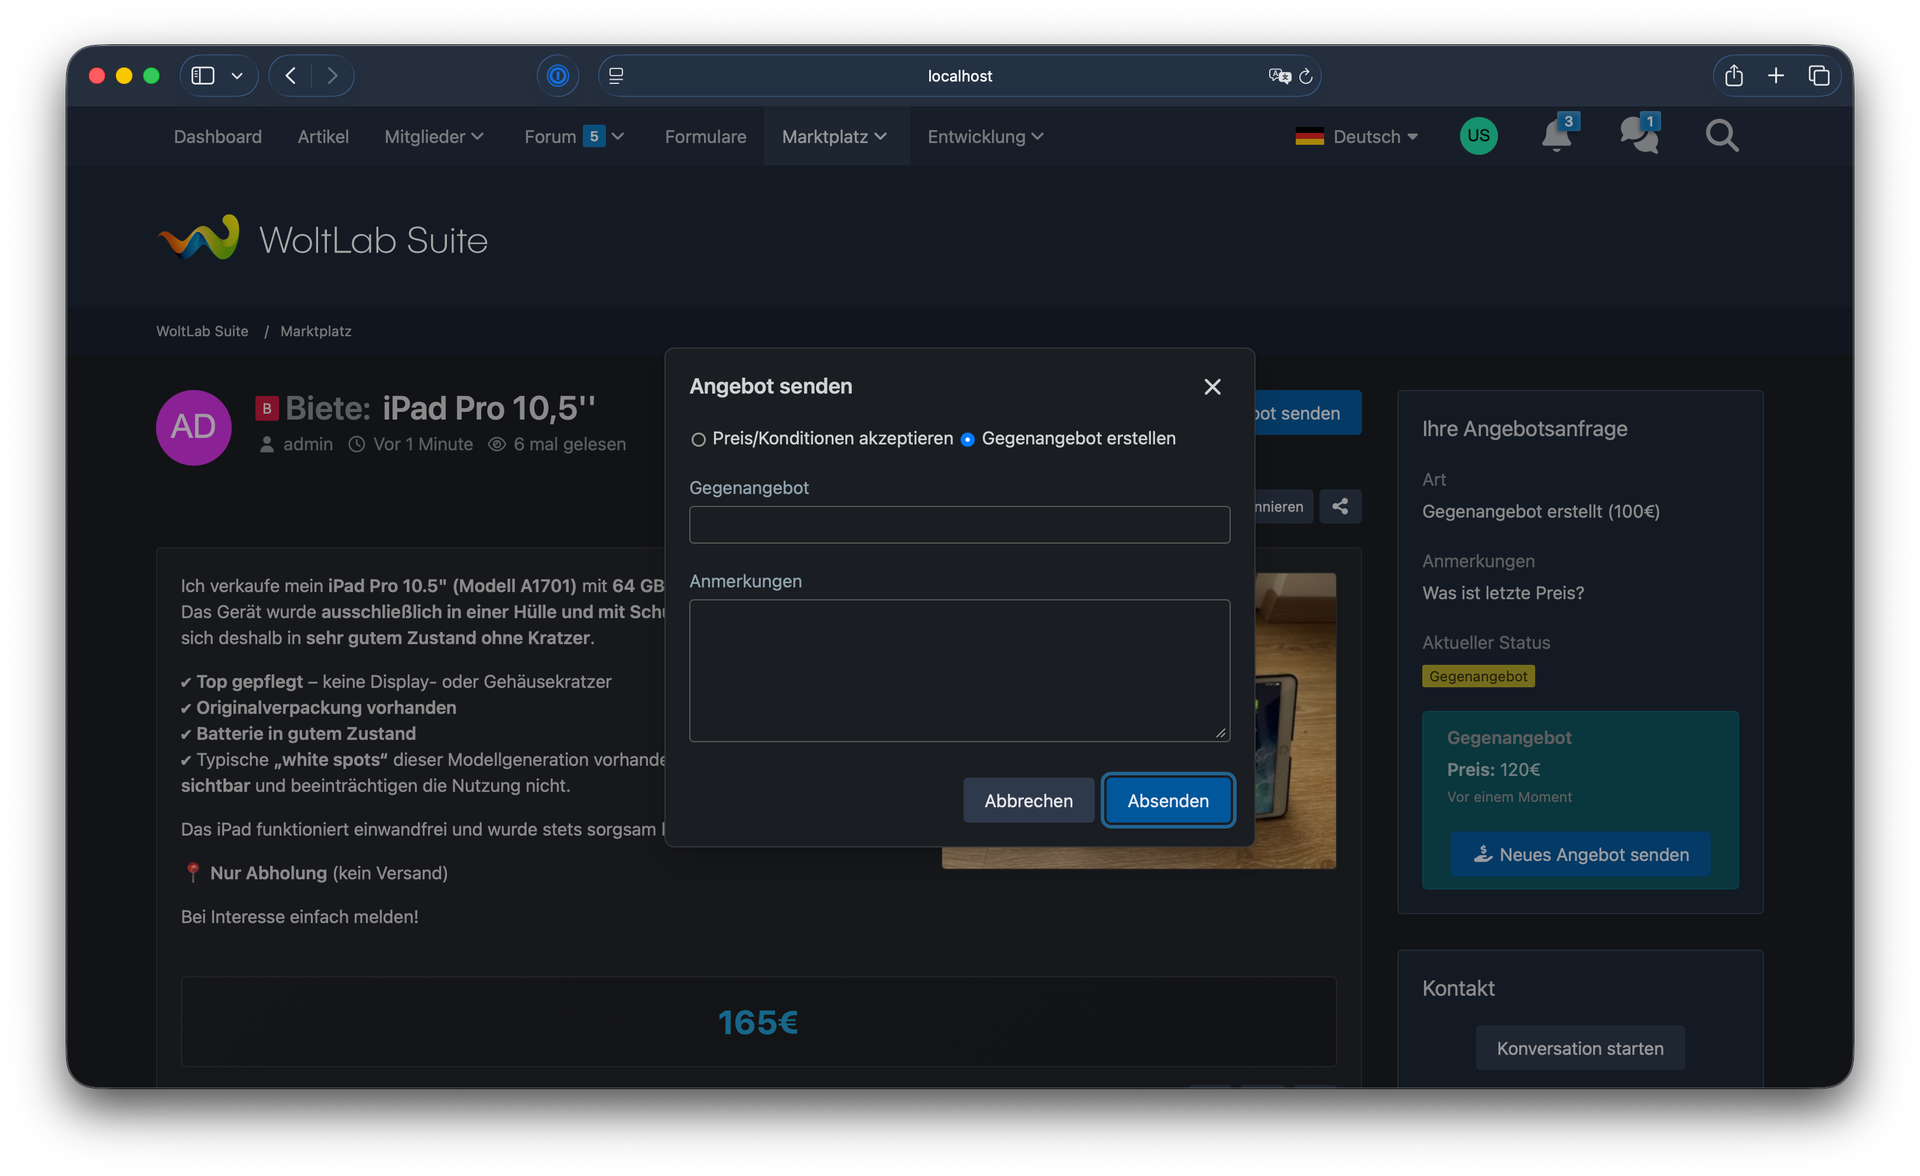1920x1176 pixels.
Task: Click the Anmerkungen text area
Action: [958, 670]
